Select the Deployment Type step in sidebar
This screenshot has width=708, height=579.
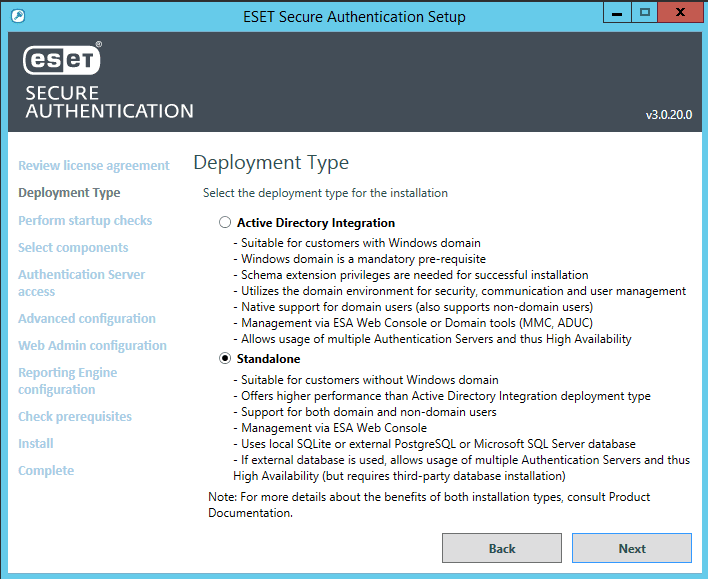click(x=69, y=193)
